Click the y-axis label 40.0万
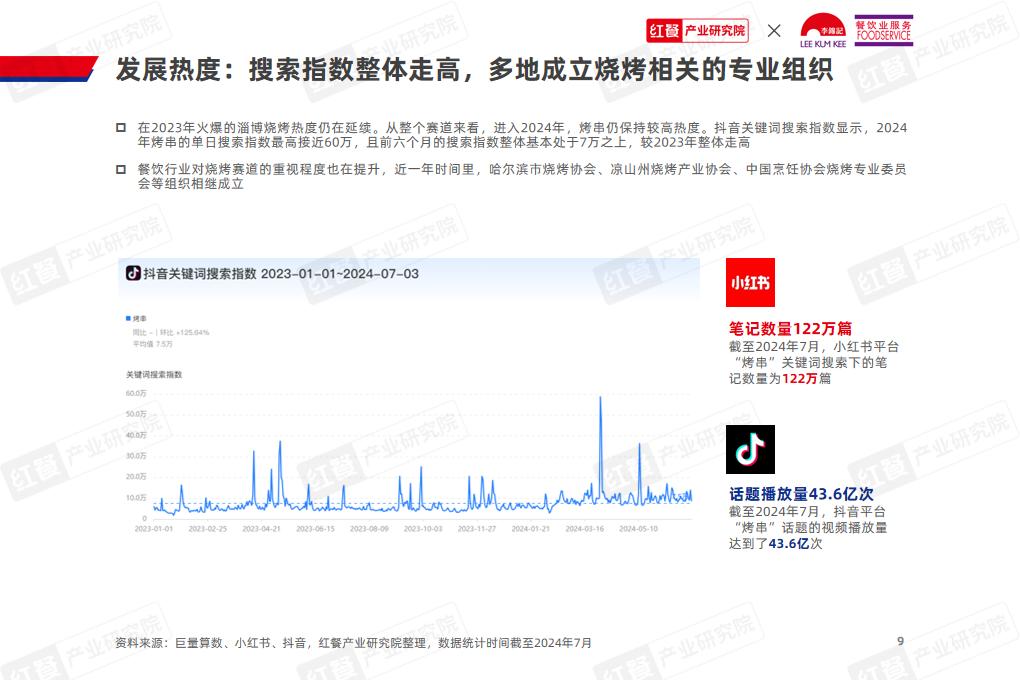 136,435
